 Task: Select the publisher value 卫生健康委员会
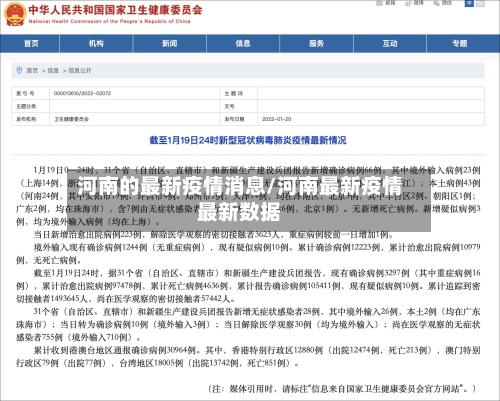point(71,119)
